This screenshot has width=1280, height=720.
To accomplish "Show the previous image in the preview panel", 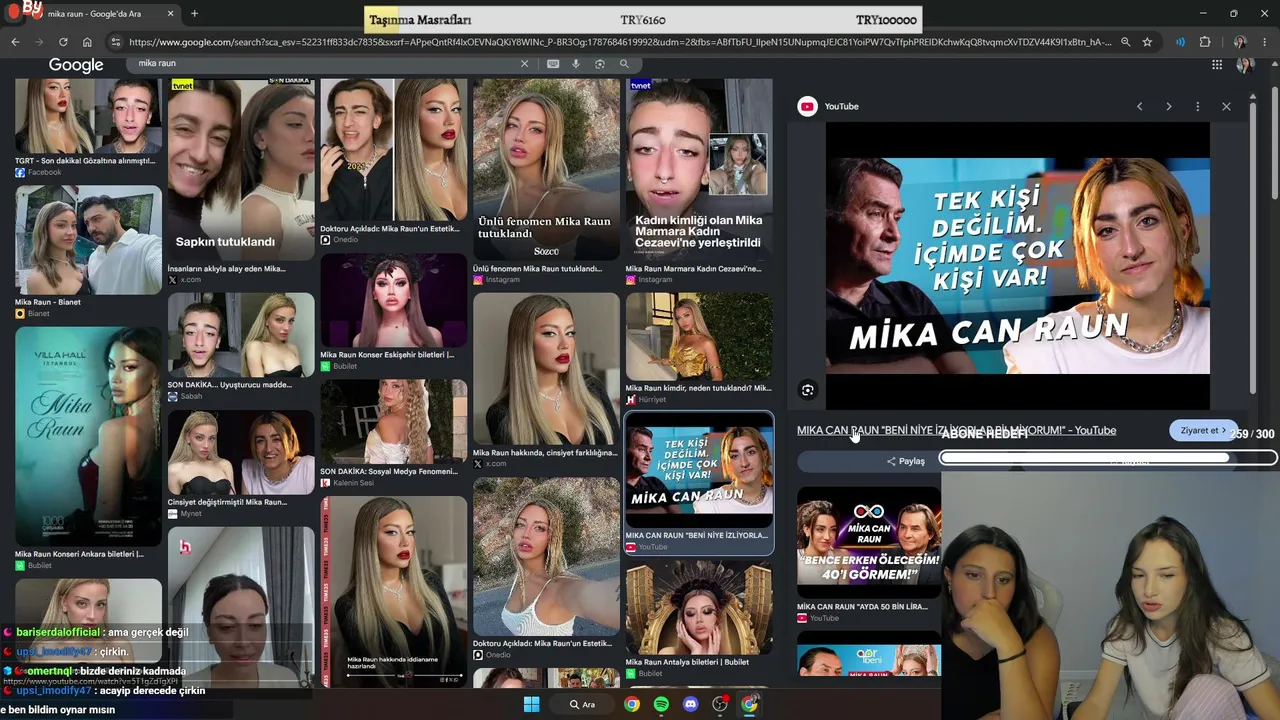I will tap(1139, 106).
